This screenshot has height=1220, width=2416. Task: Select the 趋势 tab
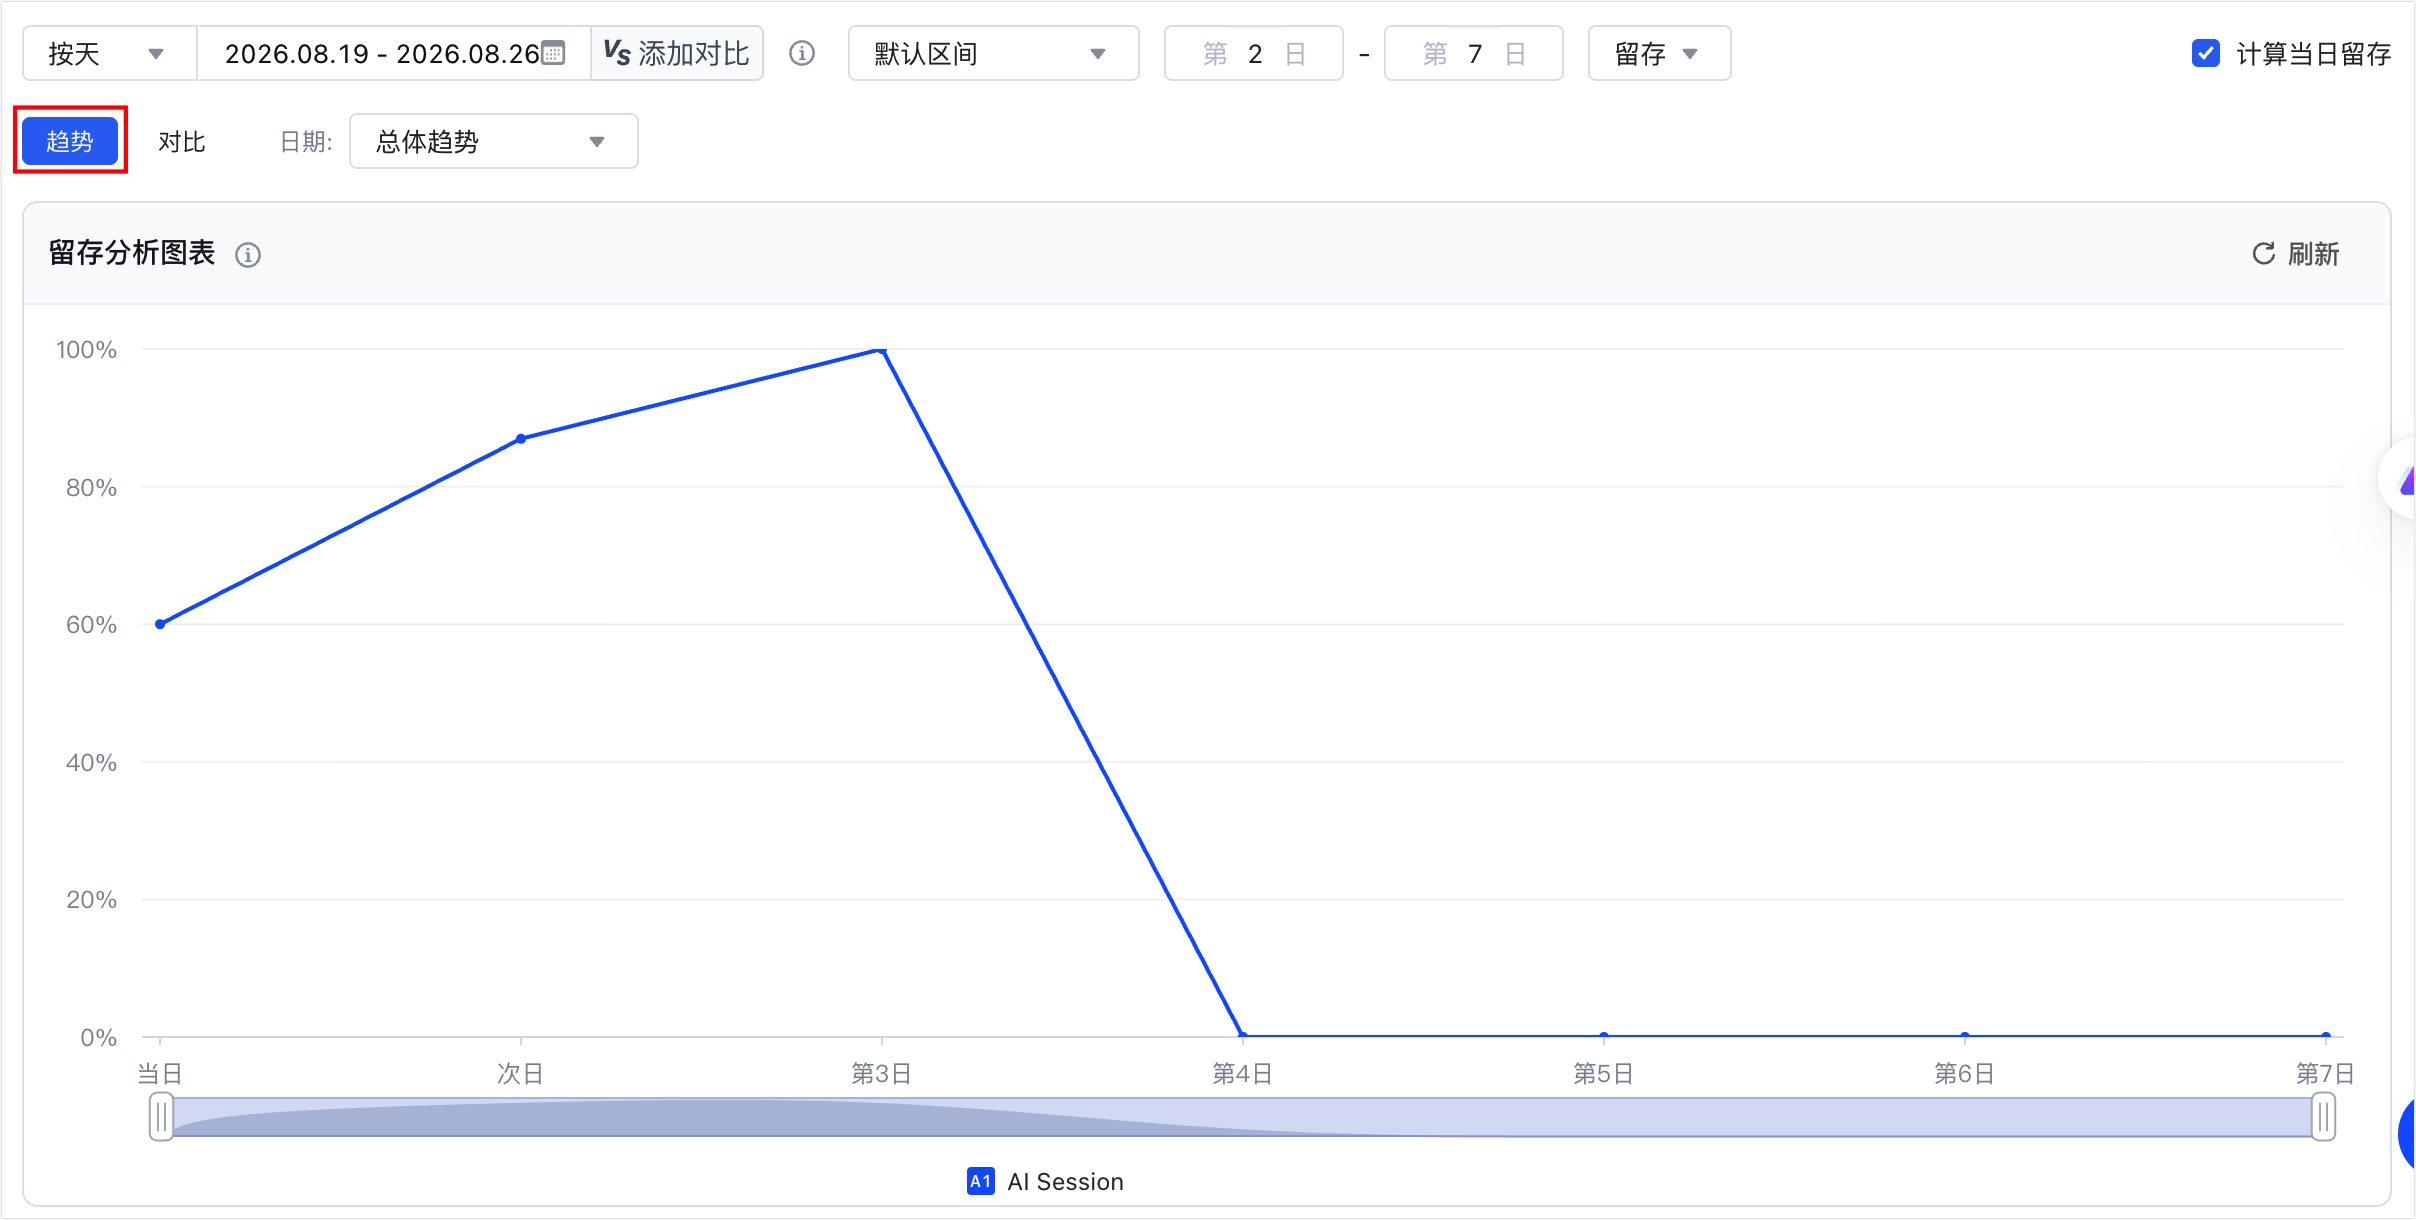click(70, 141)
